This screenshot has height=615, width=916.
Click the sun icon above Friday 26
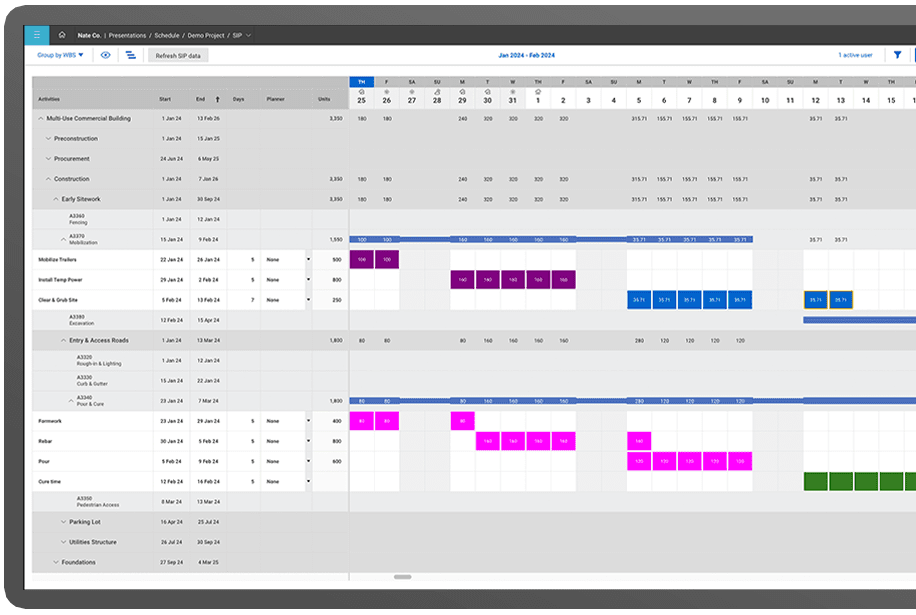(x=386, y=91)
